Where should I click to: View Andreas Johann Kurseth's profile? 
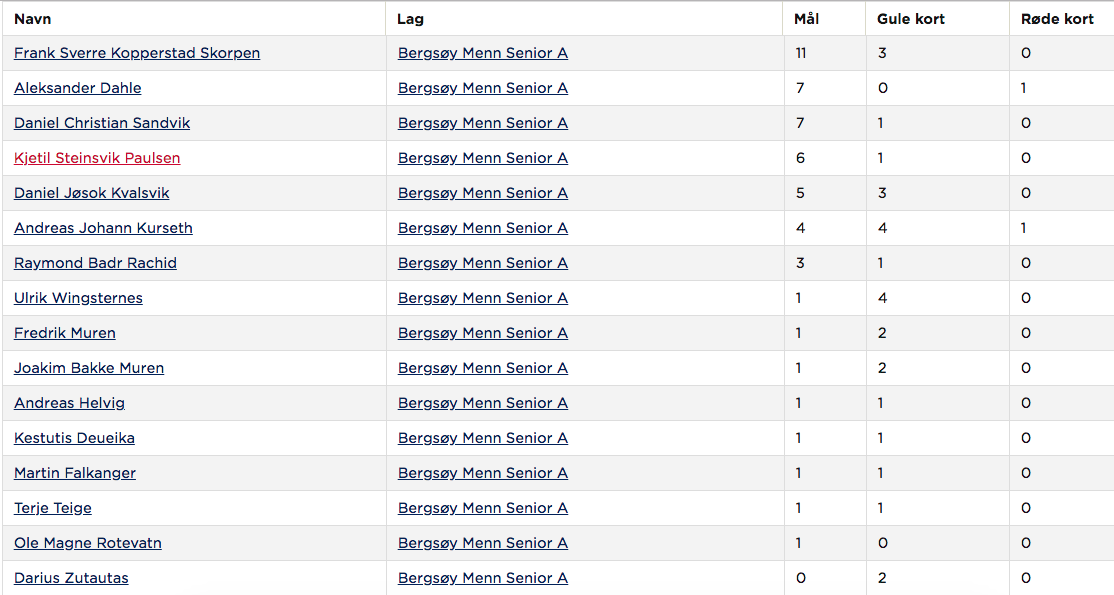pos(103,228)
